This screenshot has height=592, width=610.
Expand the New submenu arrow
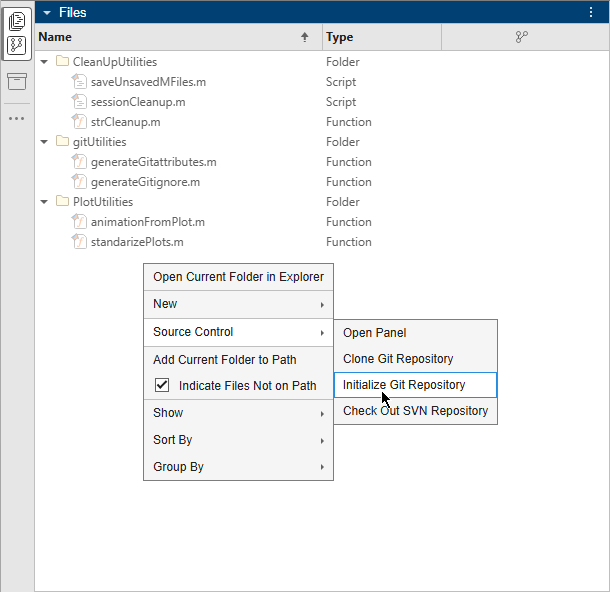(322, 305)
